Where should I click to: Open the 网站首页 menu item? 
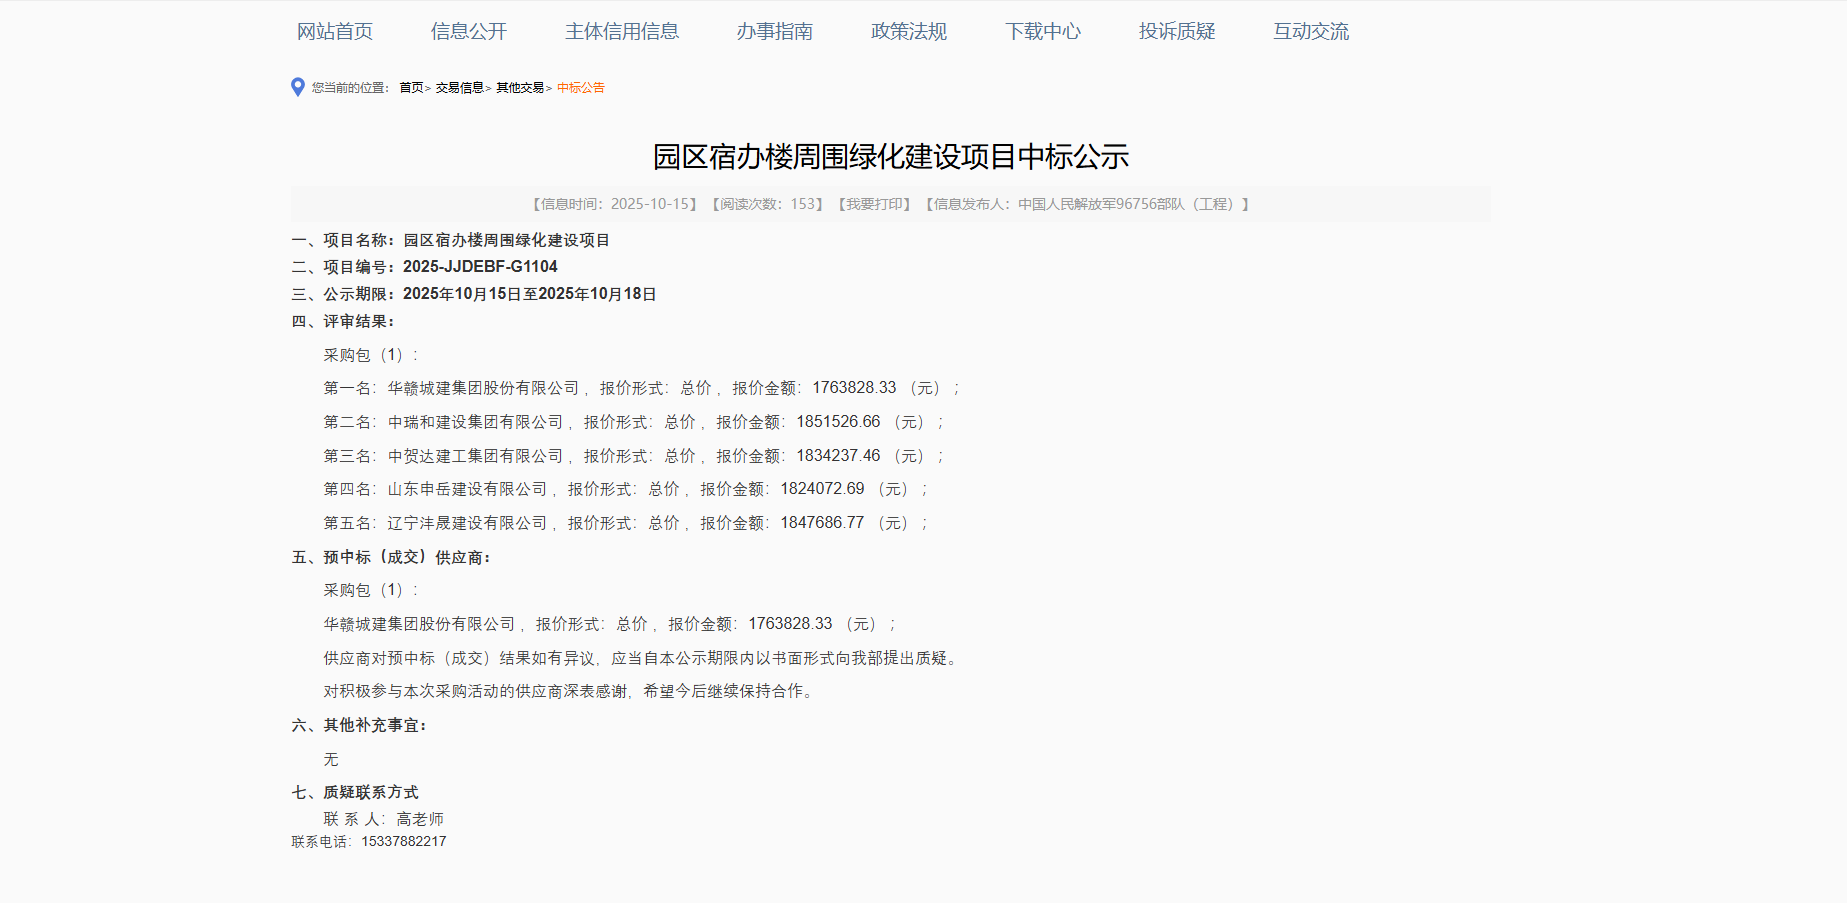pos(334,31)
